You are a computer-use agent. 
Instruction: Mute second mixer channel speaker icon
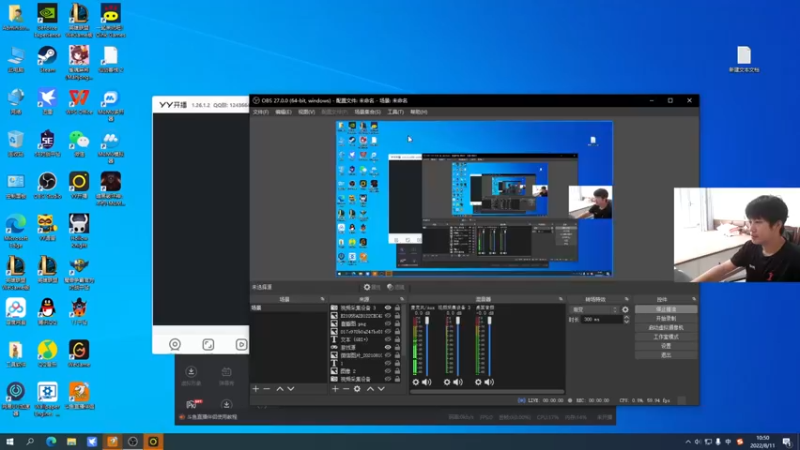tap(458, 382)
